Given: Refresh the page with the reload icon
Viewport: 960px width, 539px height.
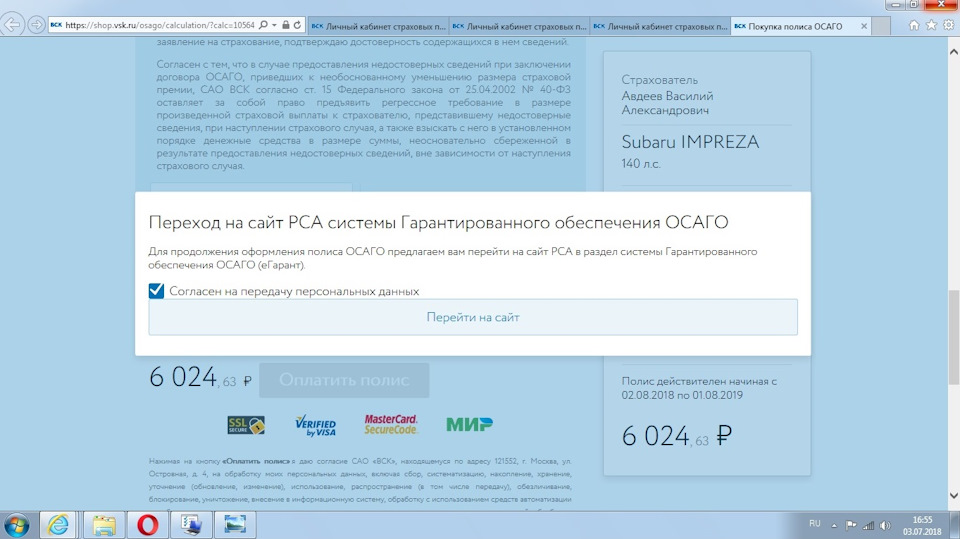Looking at the screenshot, I should (298, 25).
